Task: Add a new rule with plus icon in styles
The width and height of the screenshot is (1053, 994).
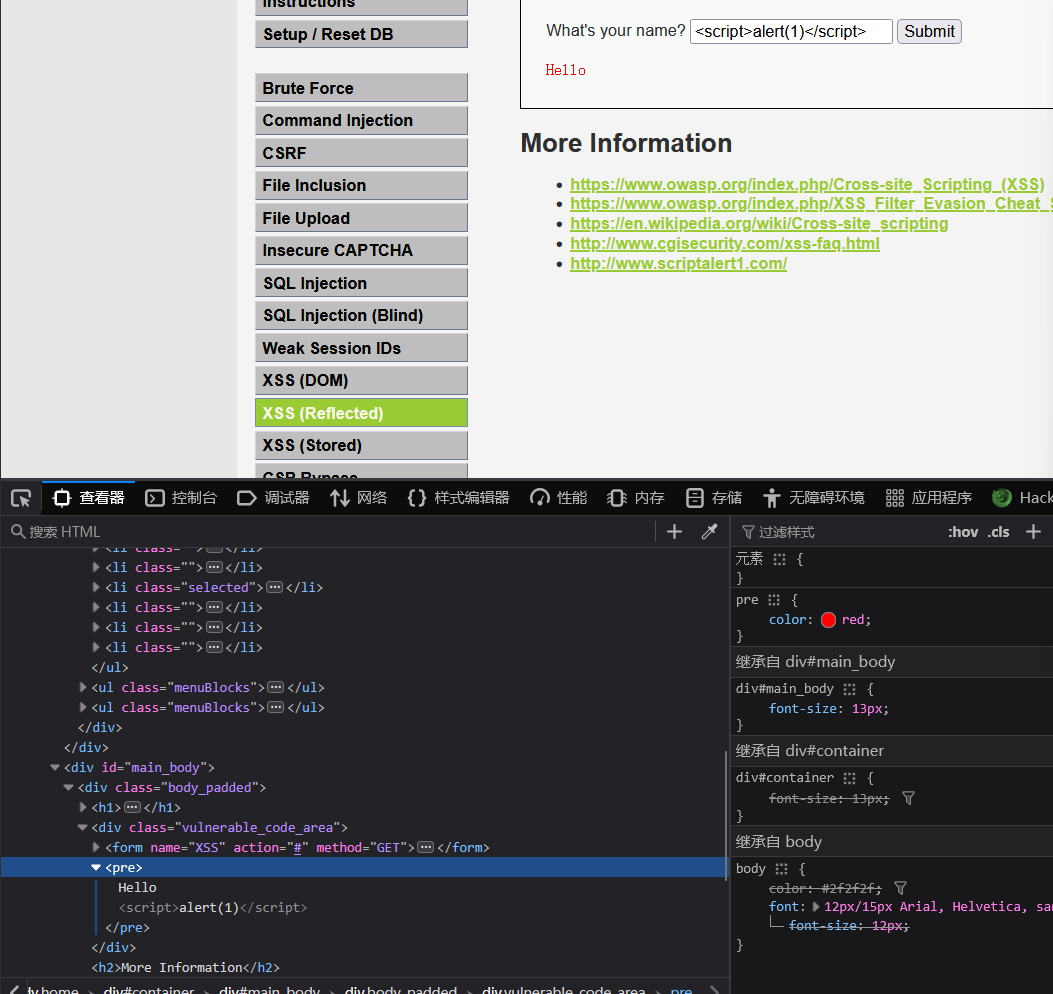Action: pos(1034,532)
